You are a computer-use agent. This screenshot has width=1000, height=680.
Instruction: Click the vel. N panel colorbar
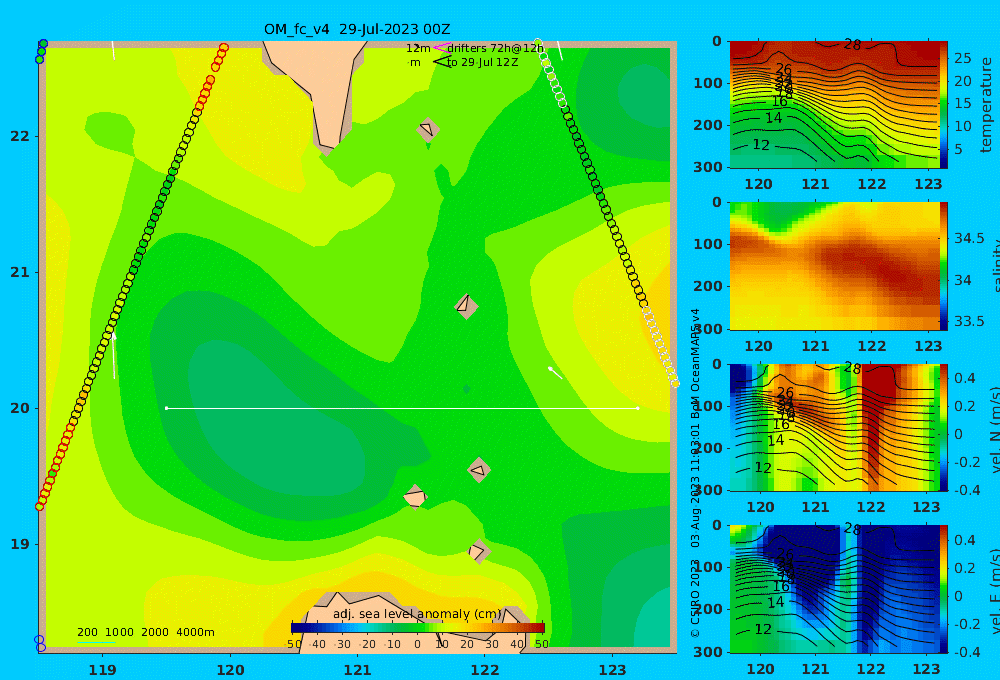coord(943,427)
